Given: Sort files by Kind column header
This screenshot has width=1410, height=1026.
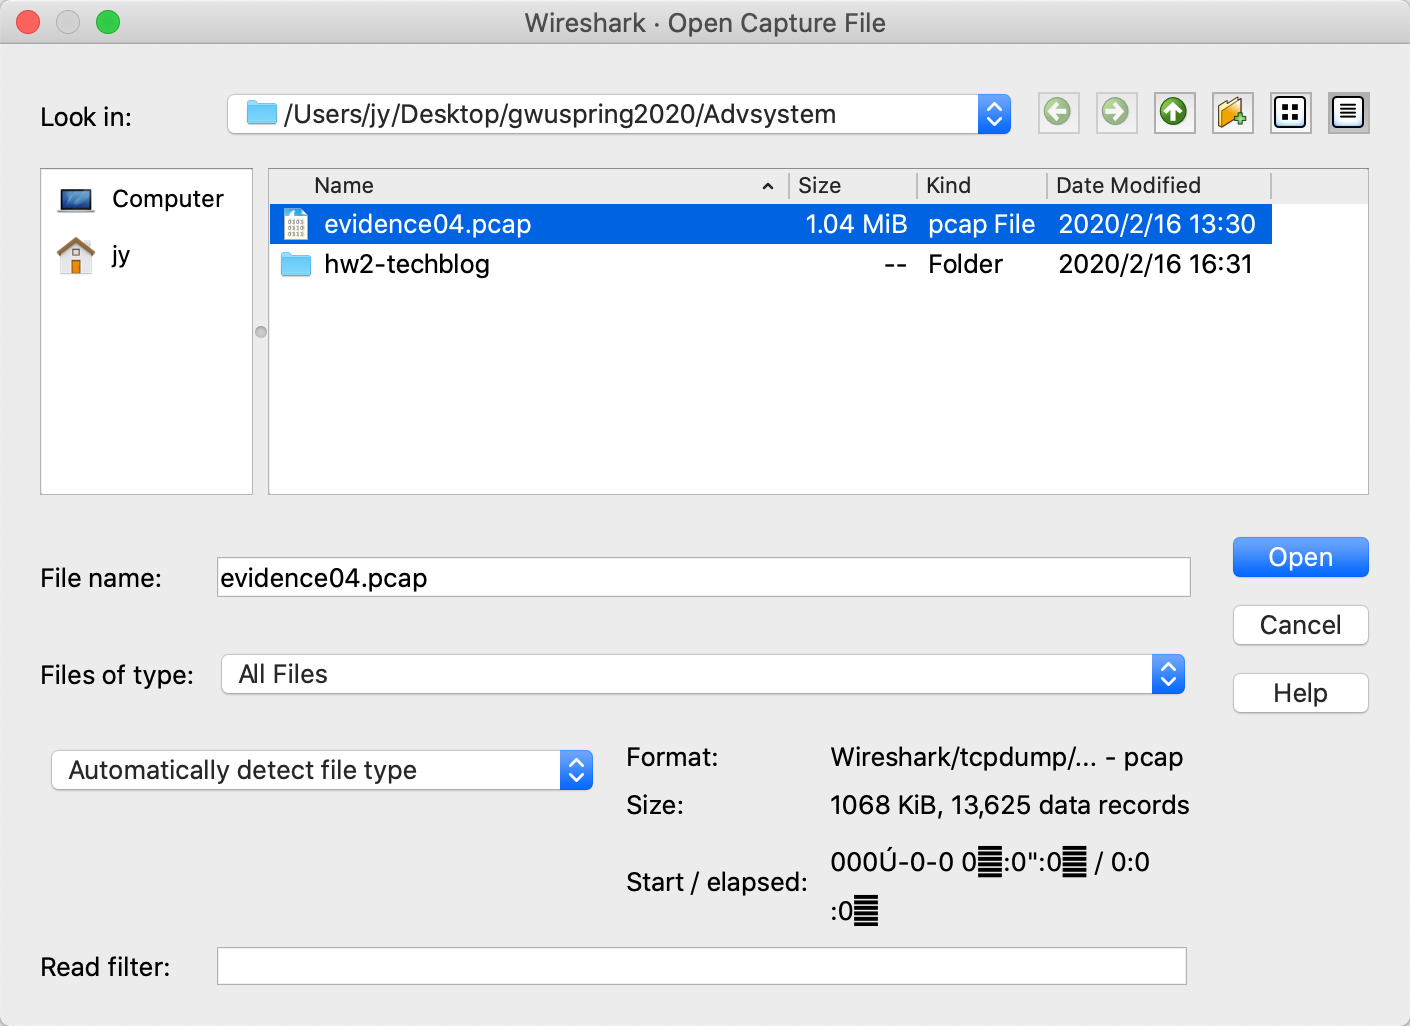Looking at the screenshot, I should 948,186.
